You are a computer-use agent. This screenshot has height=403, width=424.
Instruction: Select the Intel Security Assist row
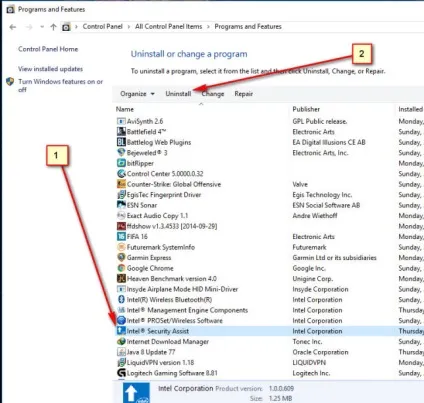coord(269,331)
